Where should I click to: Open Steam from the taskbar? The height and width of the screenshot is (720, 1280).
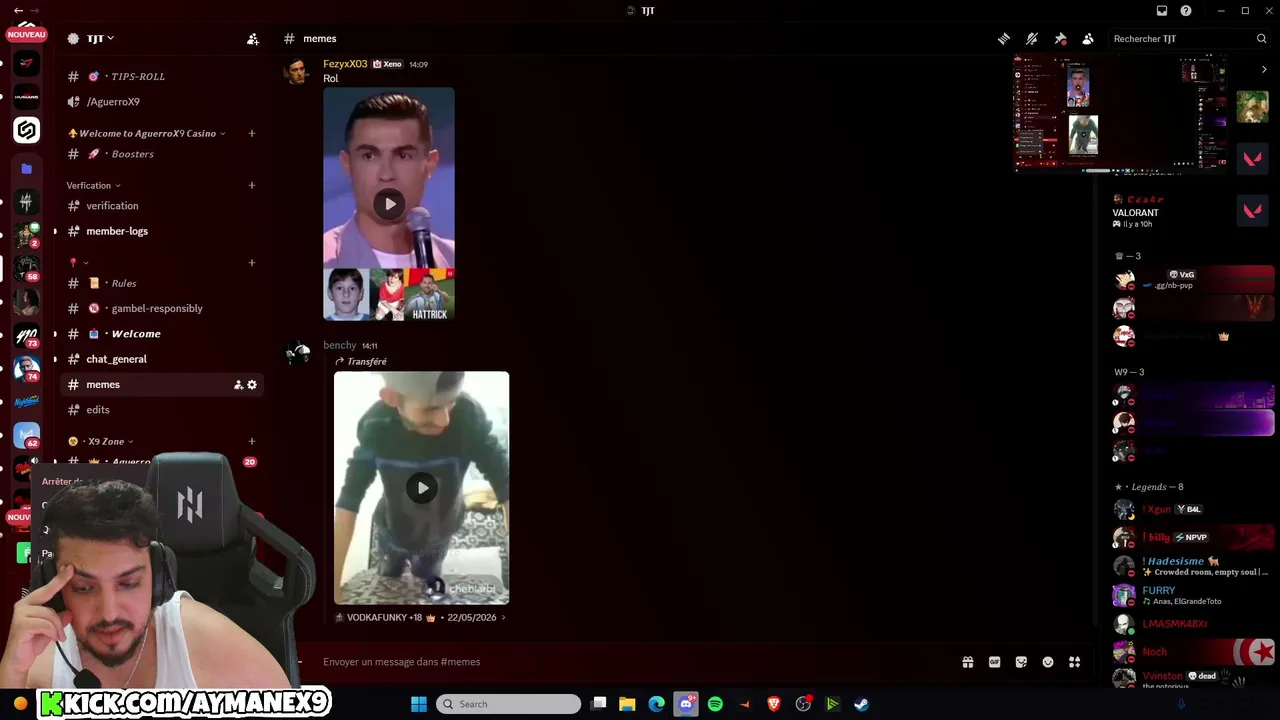861,704
